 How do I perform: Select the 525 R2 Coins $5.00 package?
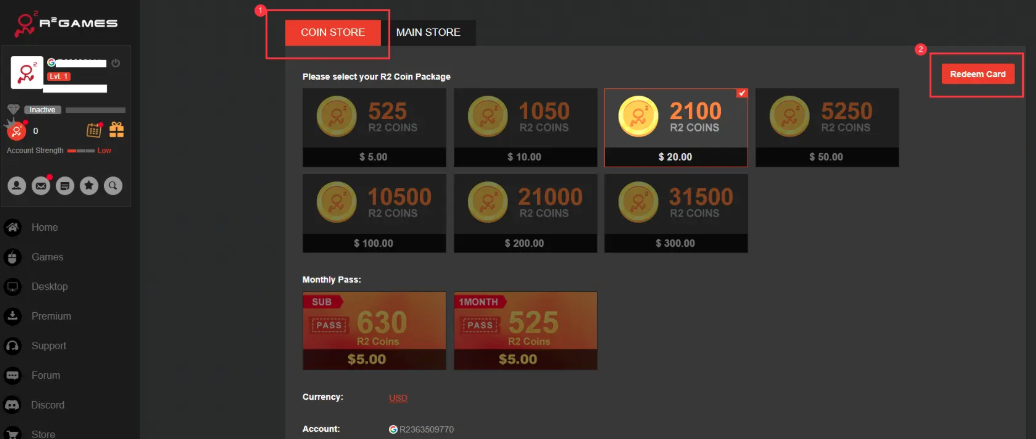[374, 126]
